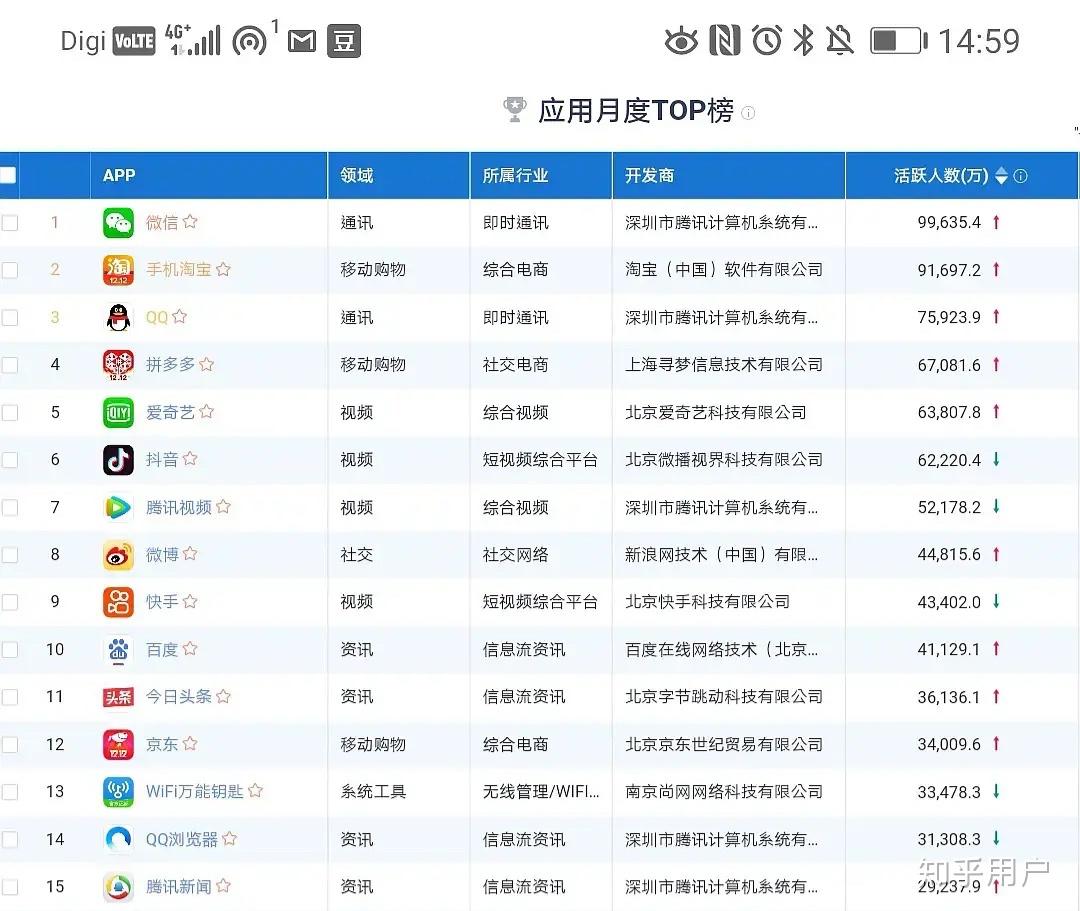Show info icon in 活跃人数 header
1080x911 pixels.
1021,176
